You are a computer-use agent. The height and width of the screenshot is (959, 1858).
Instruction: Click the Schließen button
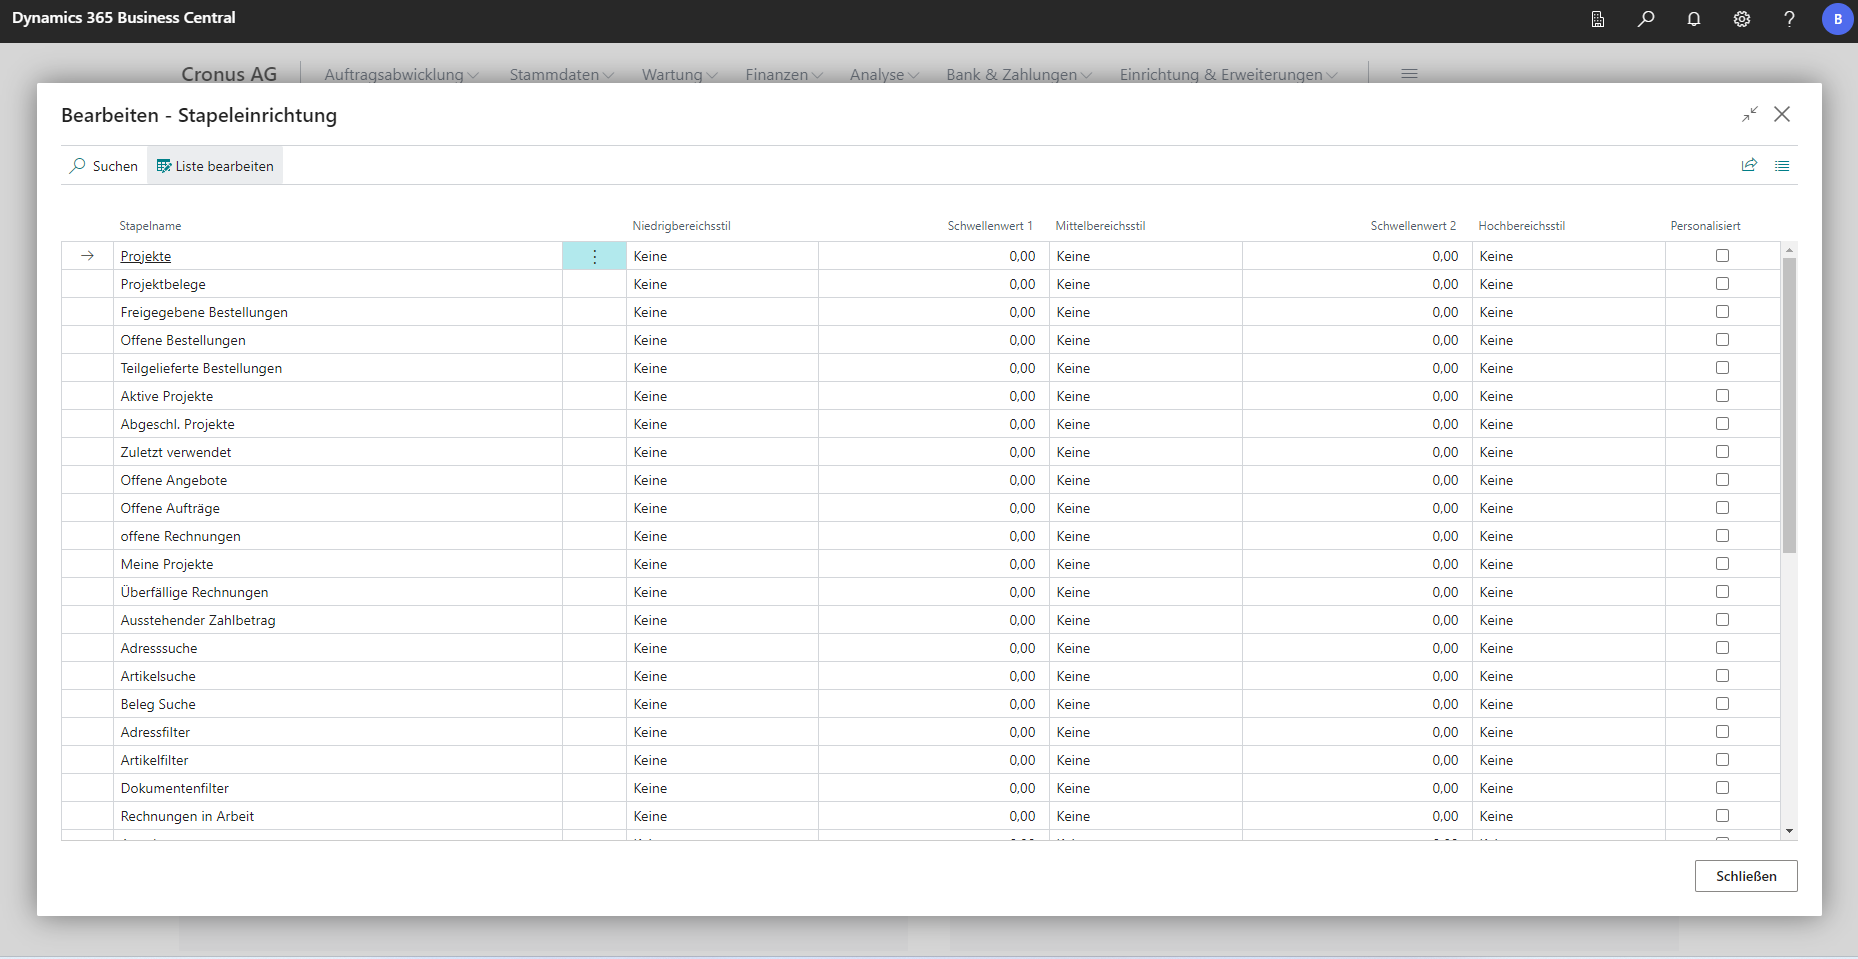coord(1745,876)
